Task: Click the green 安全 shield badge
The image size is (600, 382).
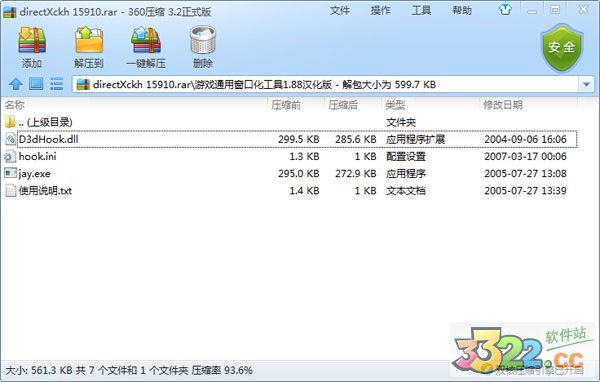Action: [561, 48]
